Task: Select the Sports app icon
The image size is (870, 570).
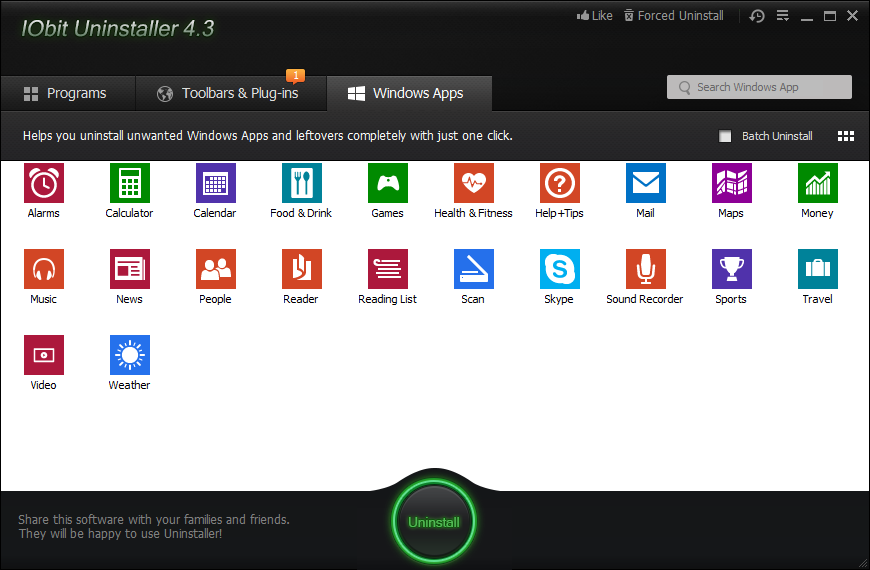Action: pyautogui.click(x=732, y=269)
